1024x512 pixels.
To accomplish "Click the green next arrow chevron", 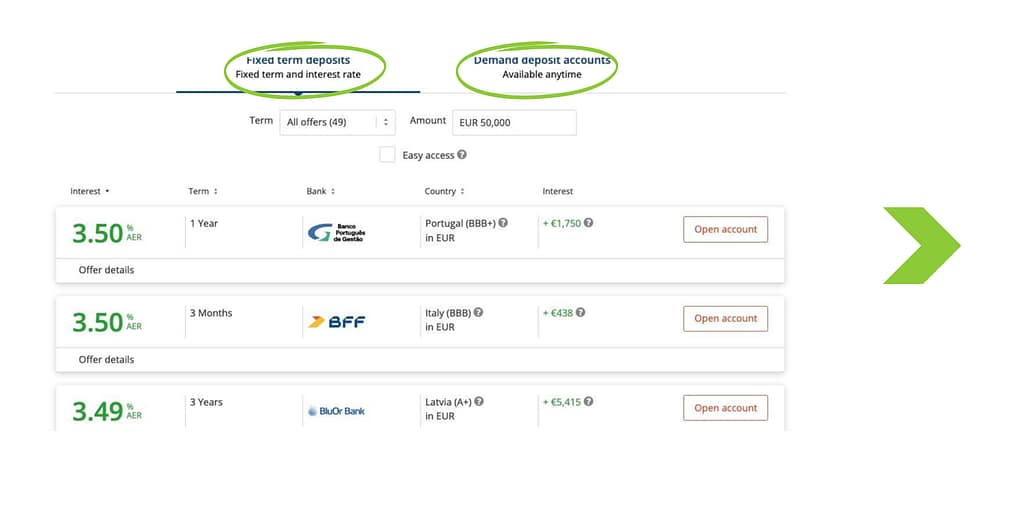I will tap(921, 246).
